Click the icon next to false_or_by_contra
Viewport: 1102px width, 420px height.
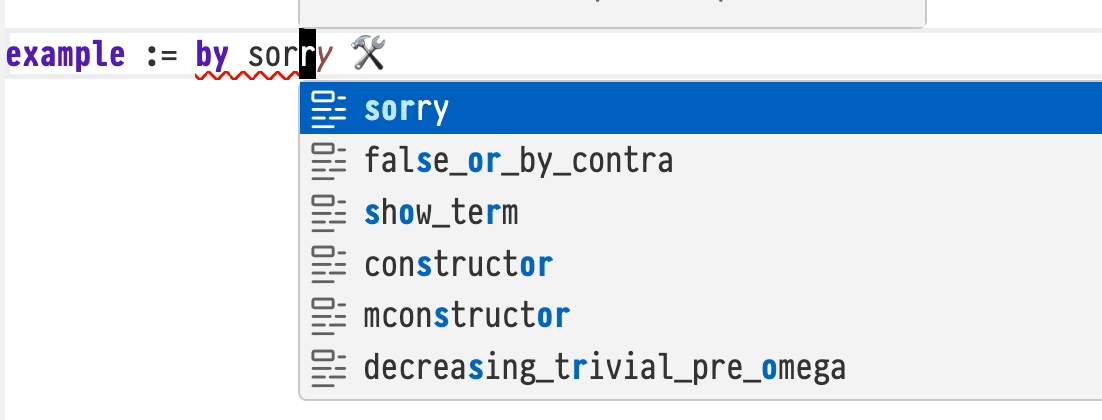coord(328,160)
